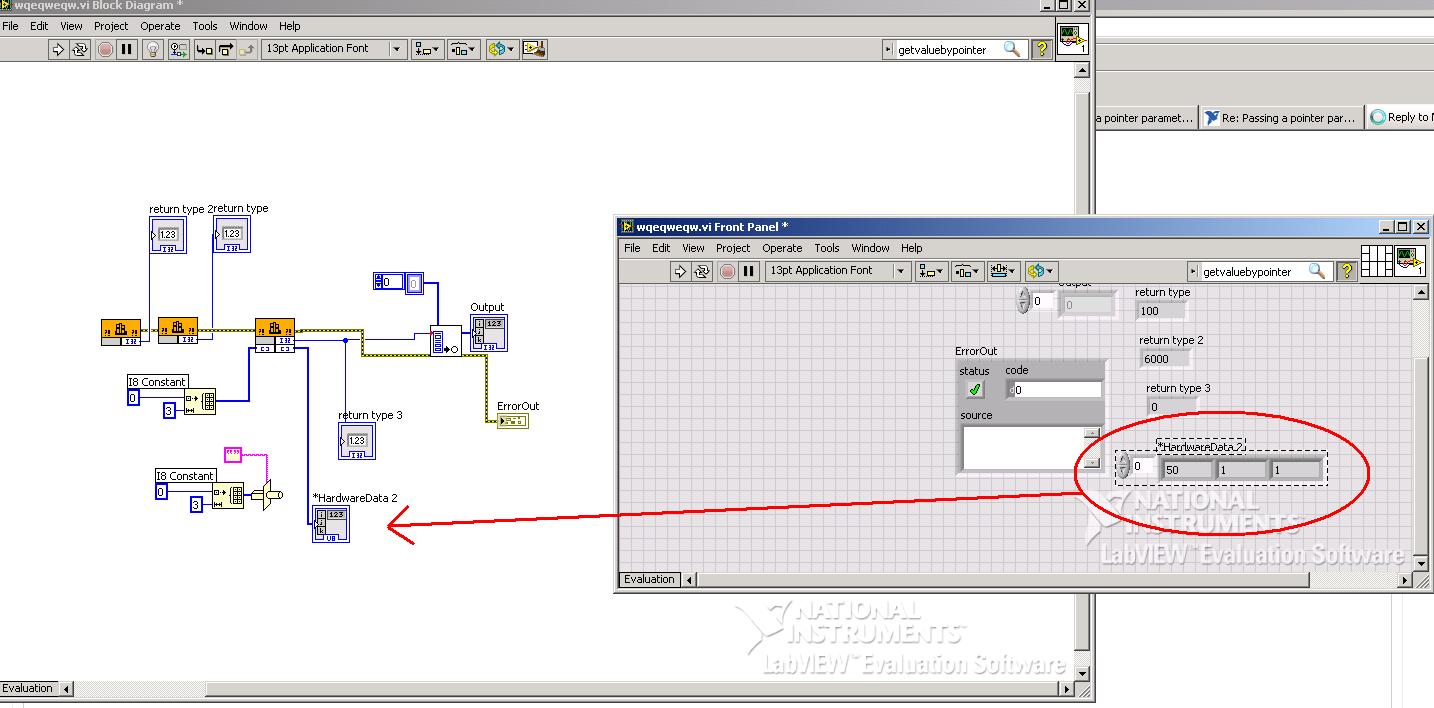Select *HardwareData 2 terminal on diagram

331,523
